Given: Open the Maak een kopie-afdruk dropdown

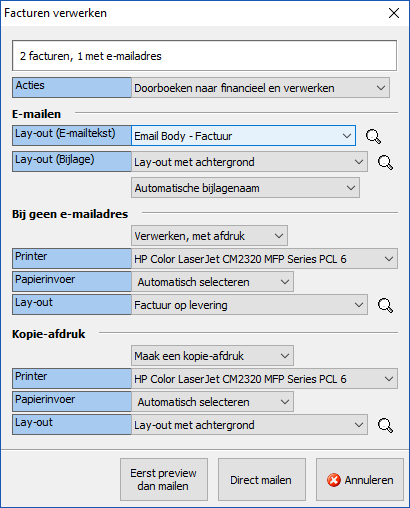Looking at the screenshot, I should coord(212,356).
